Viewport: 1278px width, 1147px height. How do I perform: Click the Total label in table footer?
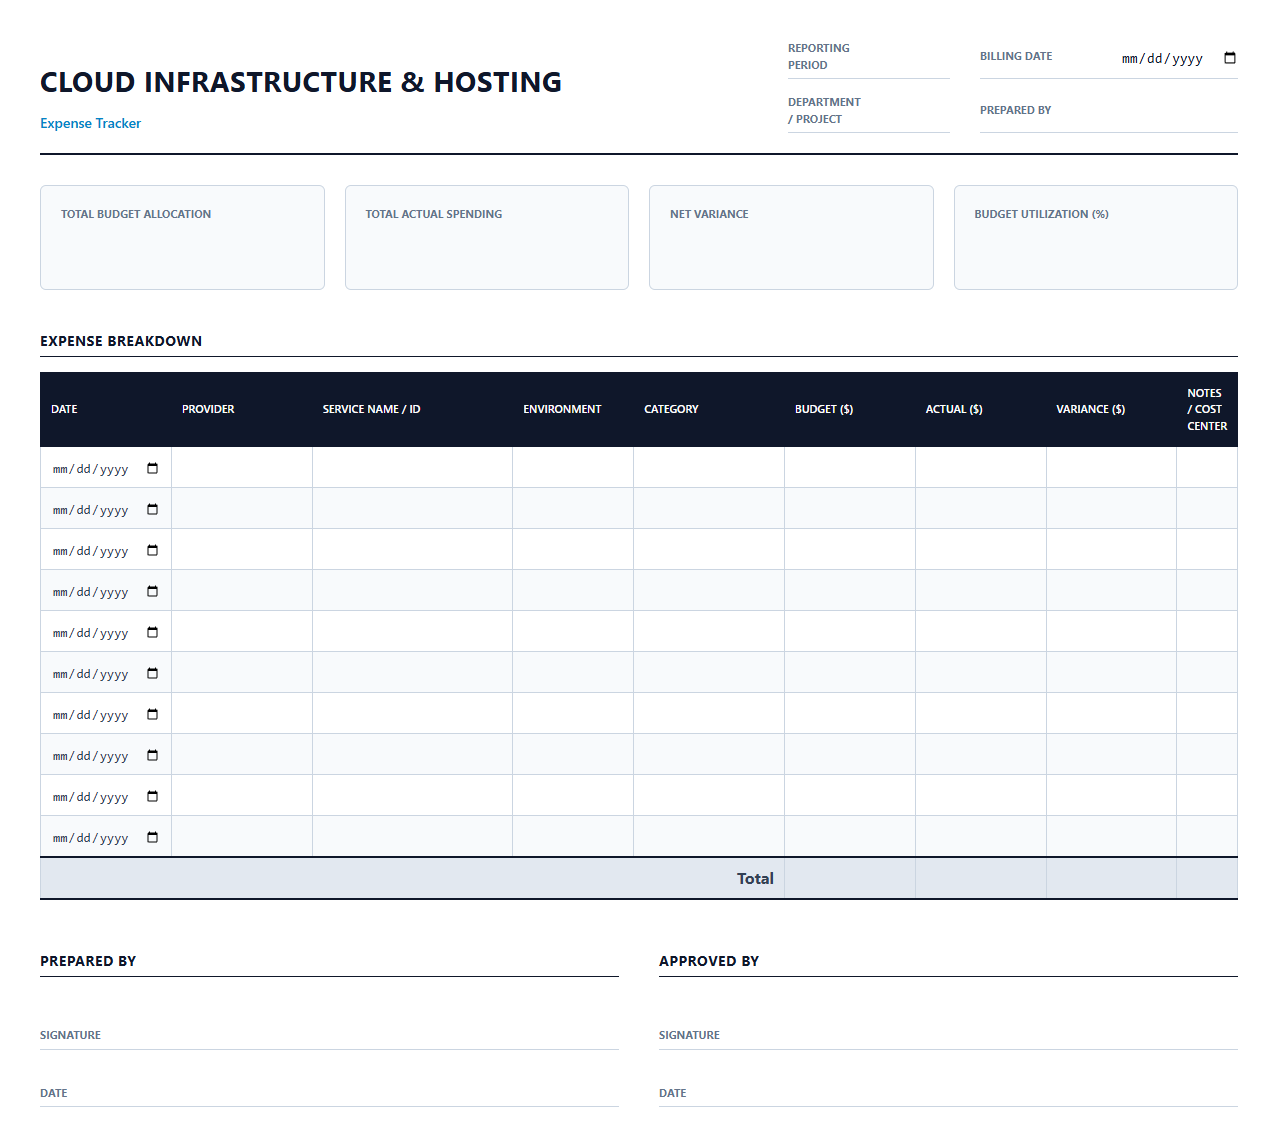[x=755, y=879]
